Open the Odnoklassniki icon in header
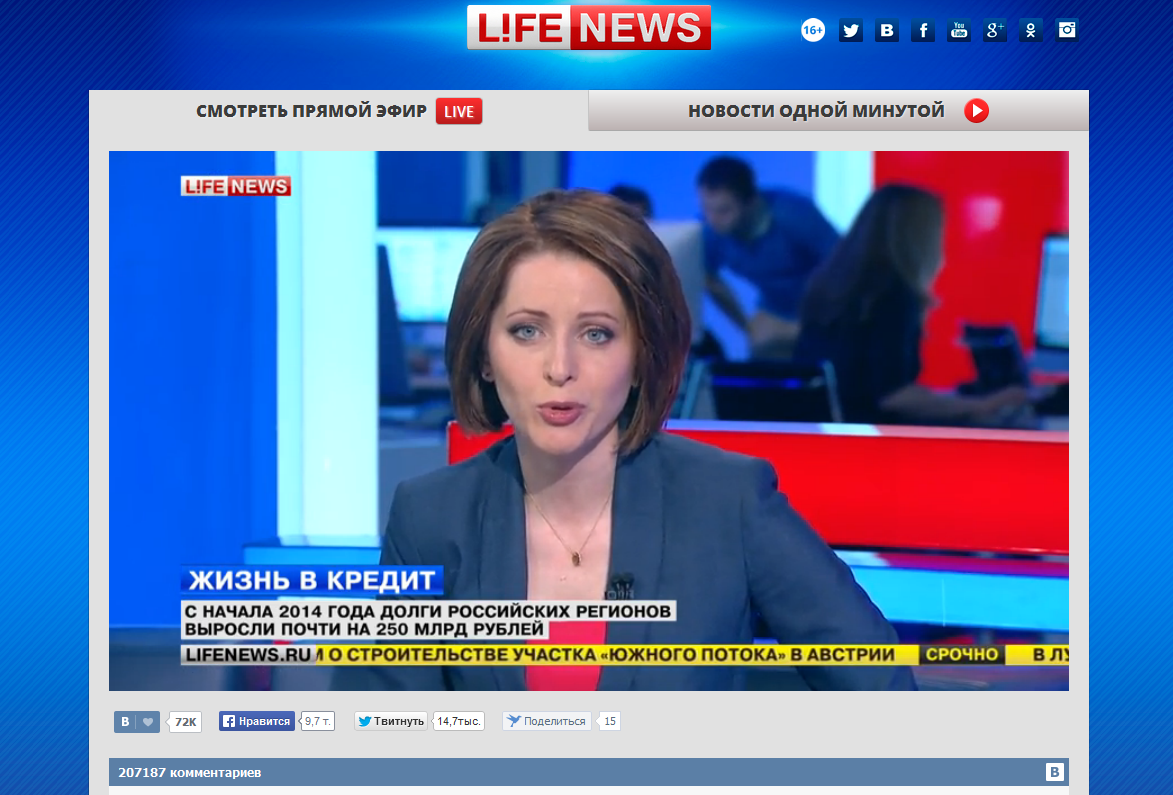Viewport: 1173px width, 795px height. pyautogui.click(x=1030, y=31)
